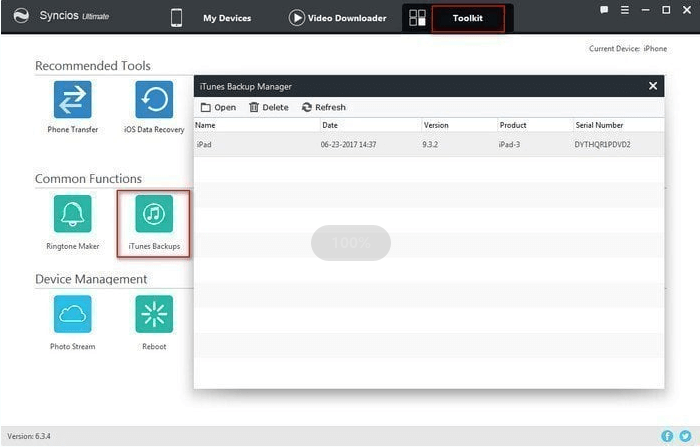Open the Syncios Twitter page icon
The height and width of the screenshot is (447, 700).
685,436
